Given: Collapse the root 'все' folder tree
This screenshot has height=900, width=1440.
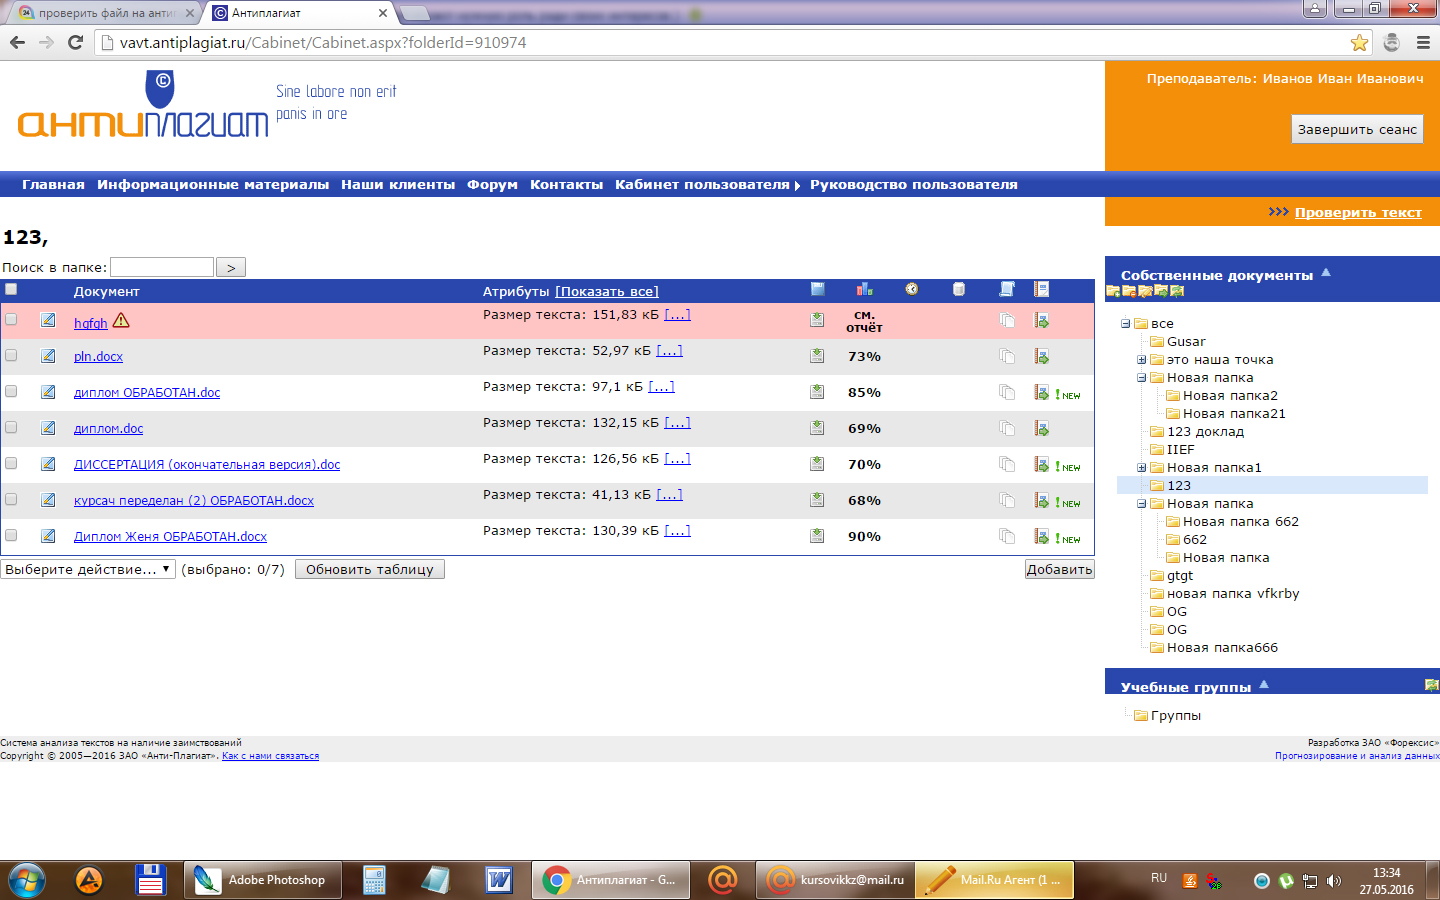Looking at the screenshot, I should click(1125, 324).
